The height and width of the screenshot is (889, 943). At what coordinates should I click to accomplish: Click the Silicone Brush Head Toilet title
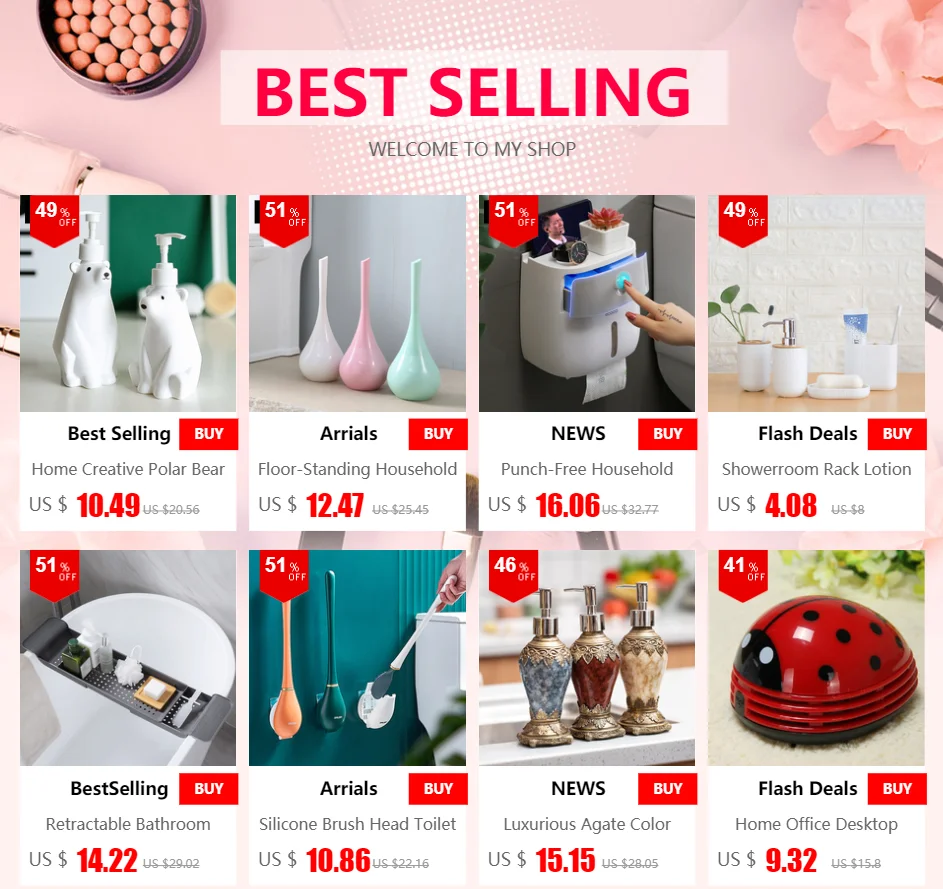tap(357, 824)
